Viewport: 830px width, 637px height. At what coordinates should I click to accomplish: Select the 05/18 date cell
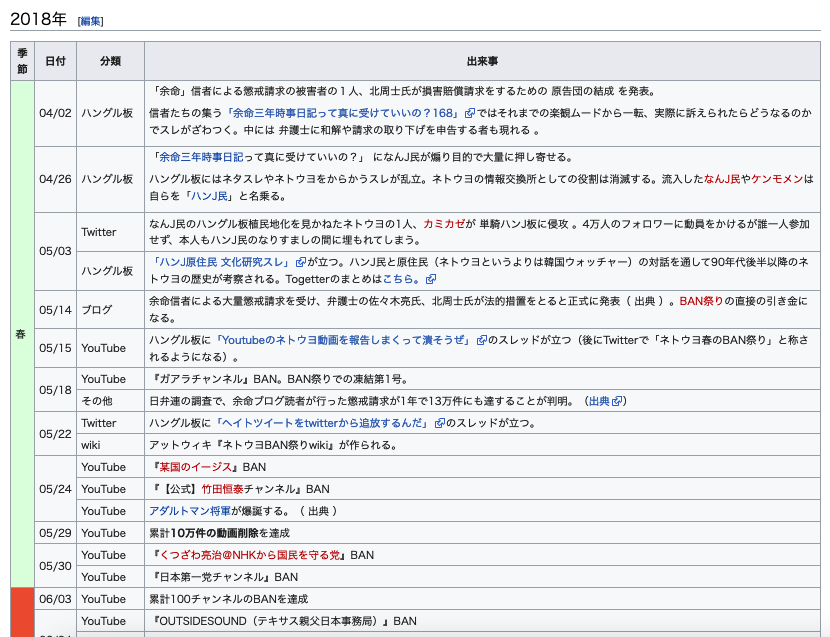tap(56, 390)
